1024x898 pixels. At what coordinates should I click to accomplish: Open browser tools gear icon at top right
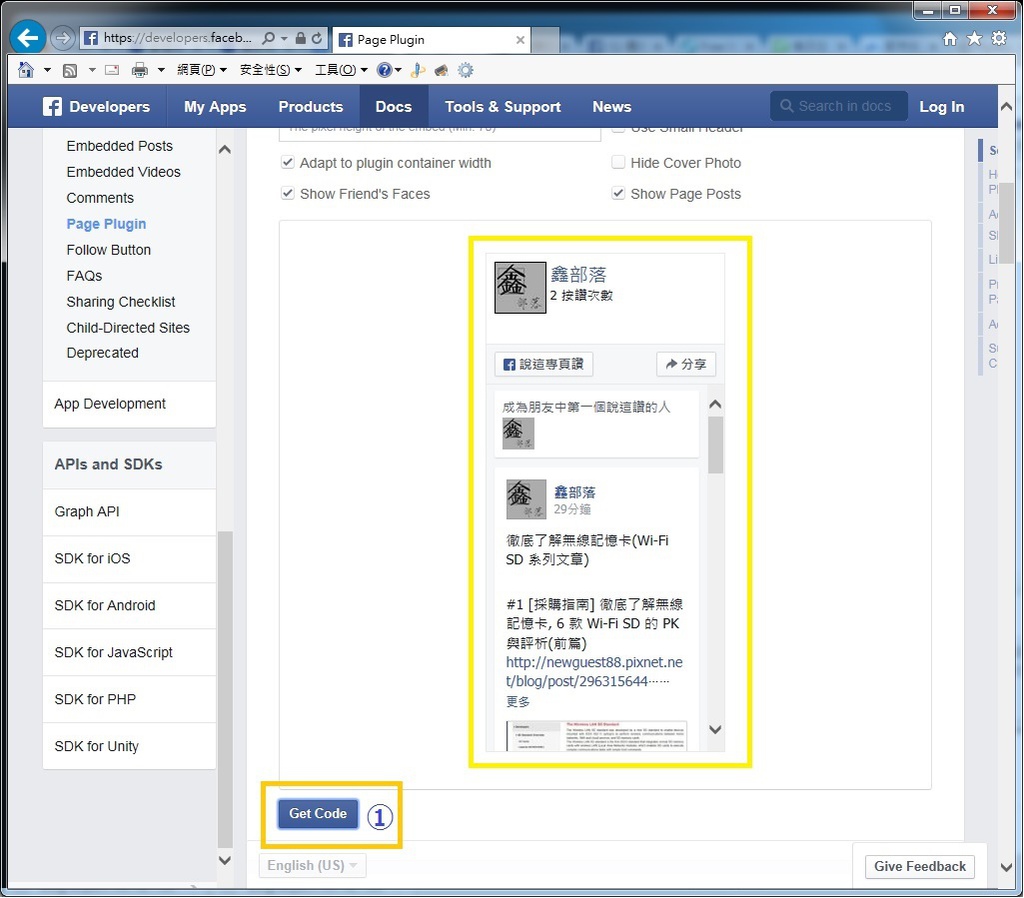coord(999,39)
